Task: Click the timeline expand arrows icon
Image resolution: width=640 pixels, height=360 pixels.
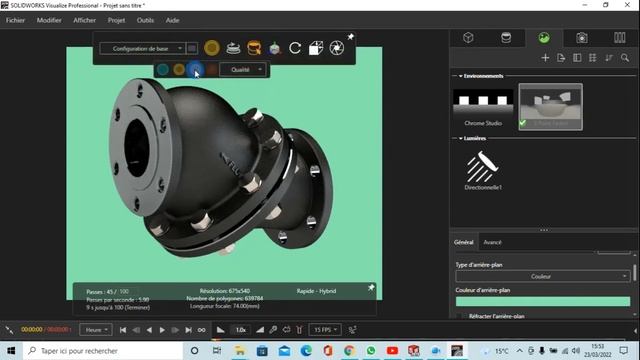Action: coord(9,330)
